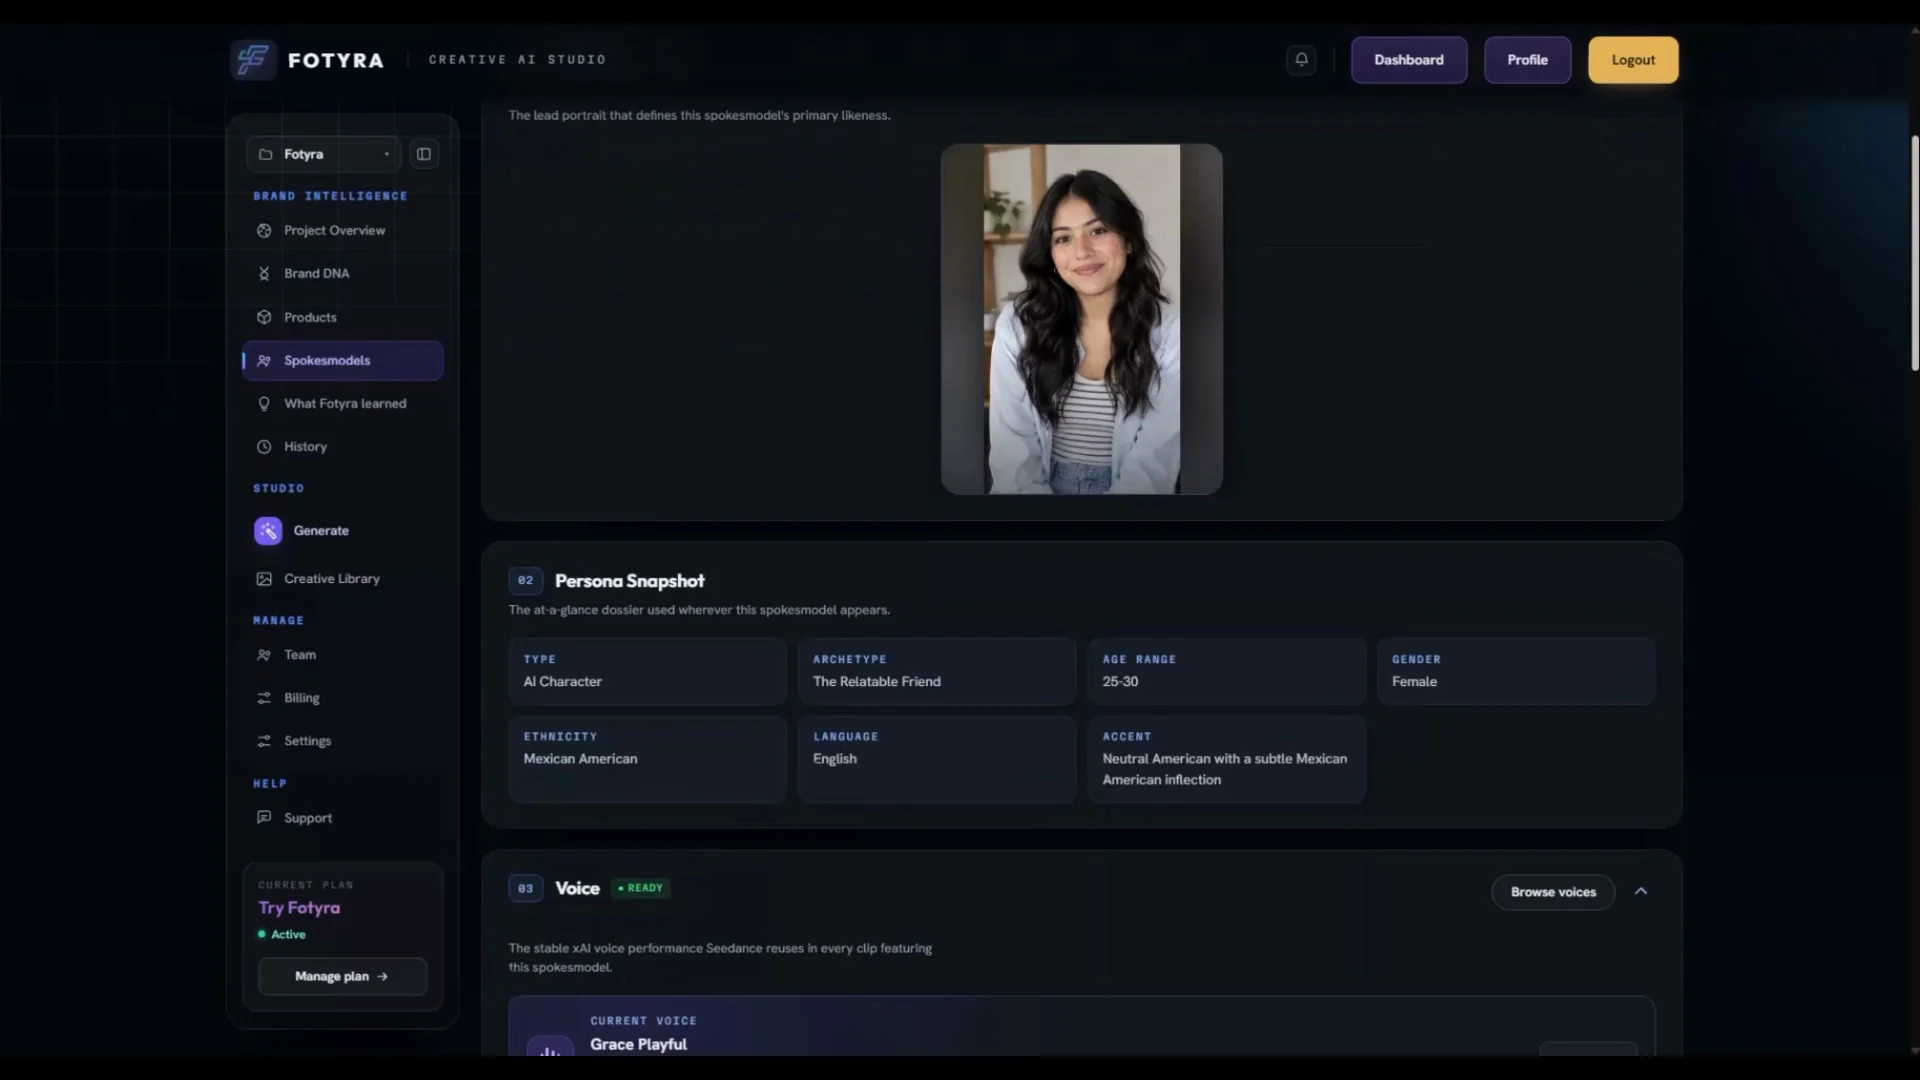Viewport: 1920px width, 1080px height.
Task: Click the Settings sliders icon
Action: click(x=264, y=741)
